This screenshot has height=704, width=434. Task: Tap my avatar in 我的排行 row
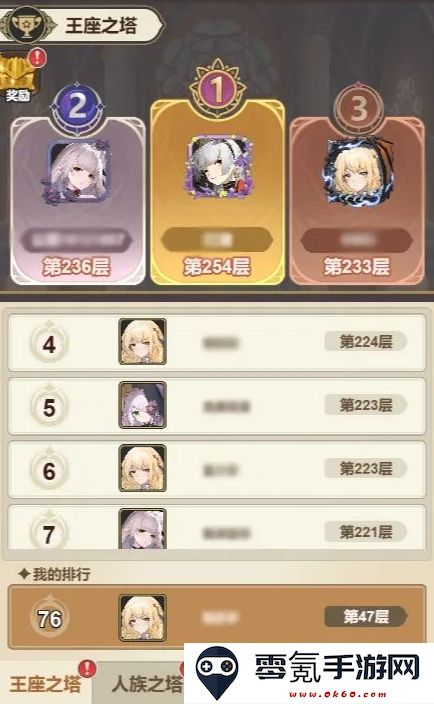pos(142,617)
